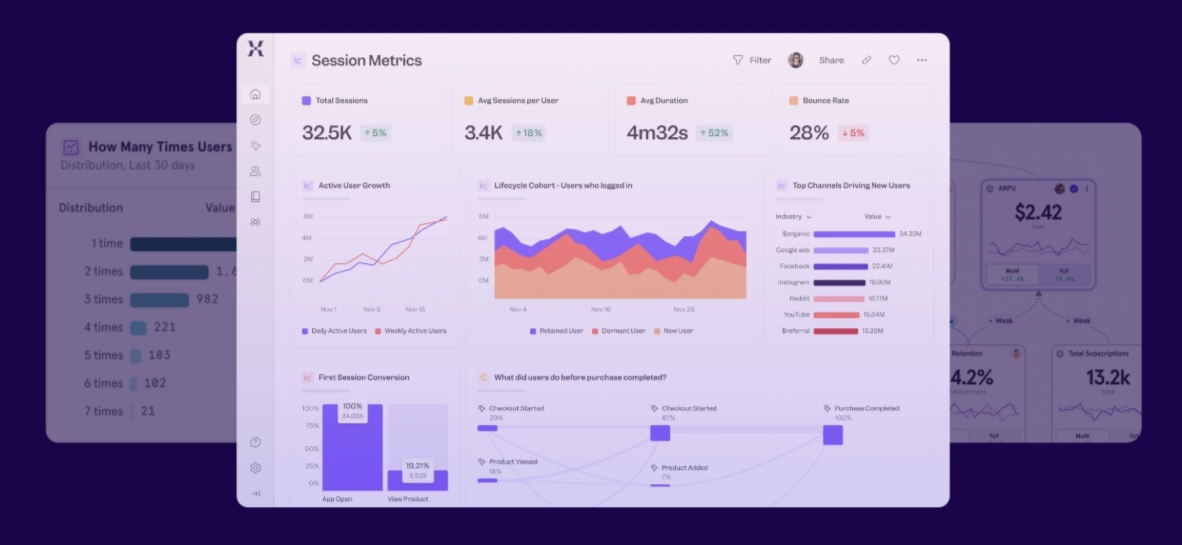Click the Bounce Rate orange swatch

click(x=794, y=100)
